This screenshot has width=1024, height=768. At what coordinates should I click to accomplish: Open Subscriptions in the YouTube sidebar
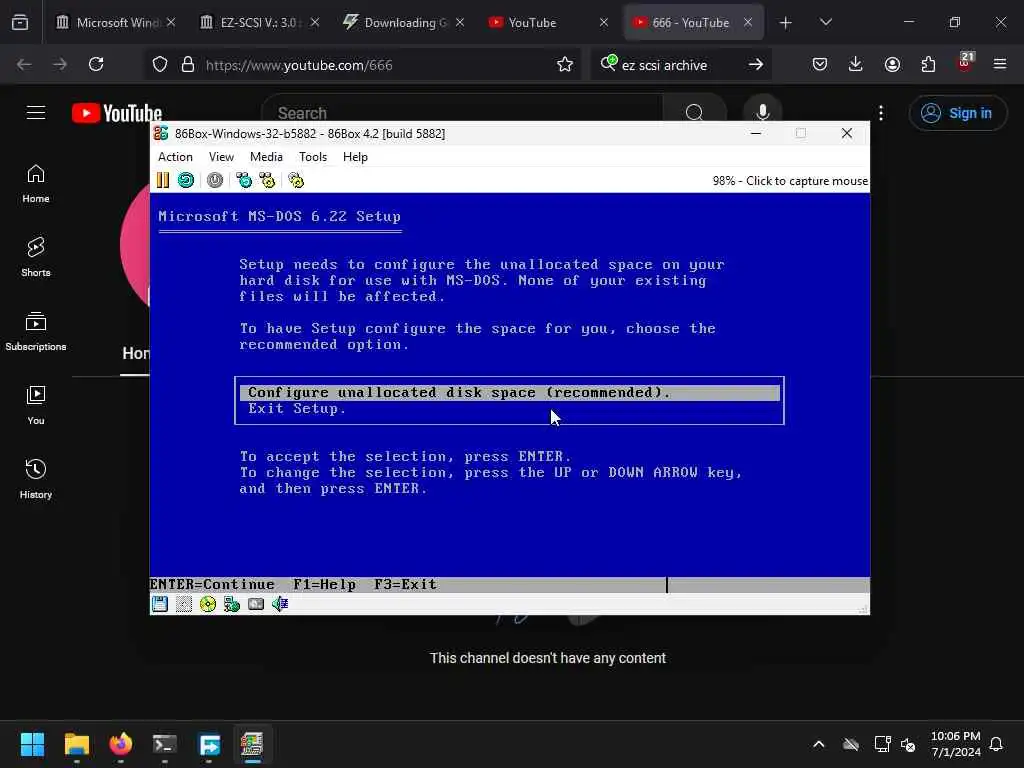pos(36,331)
